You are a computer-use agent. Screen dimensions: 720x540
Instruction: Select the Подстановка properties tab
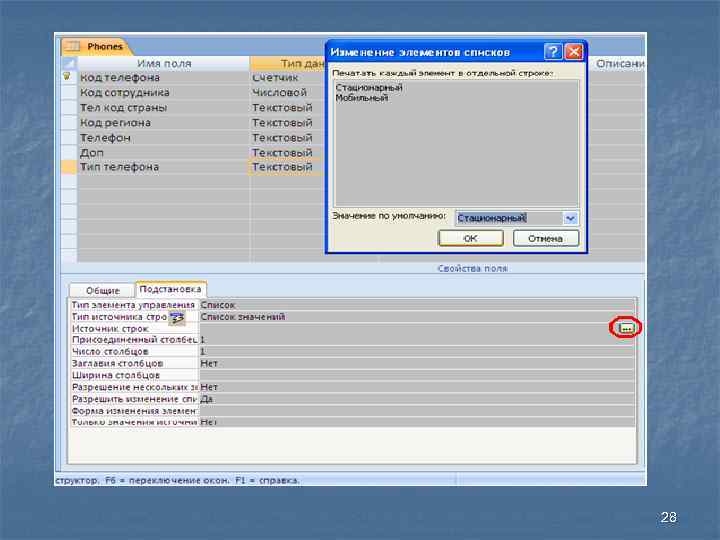[170, 289]
